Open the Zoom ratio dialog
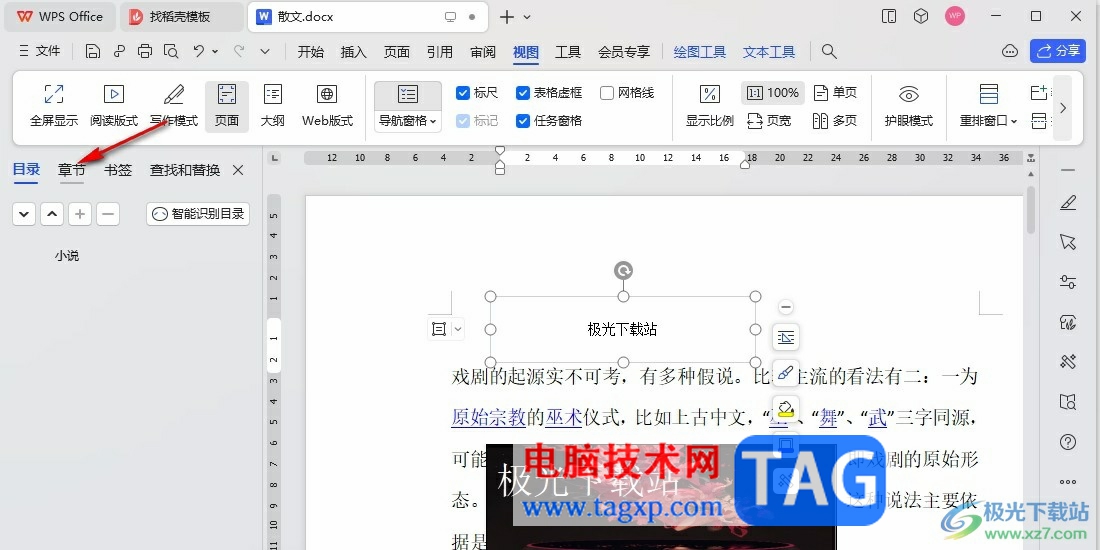The image size is (1100, 550). click(709, 106)
